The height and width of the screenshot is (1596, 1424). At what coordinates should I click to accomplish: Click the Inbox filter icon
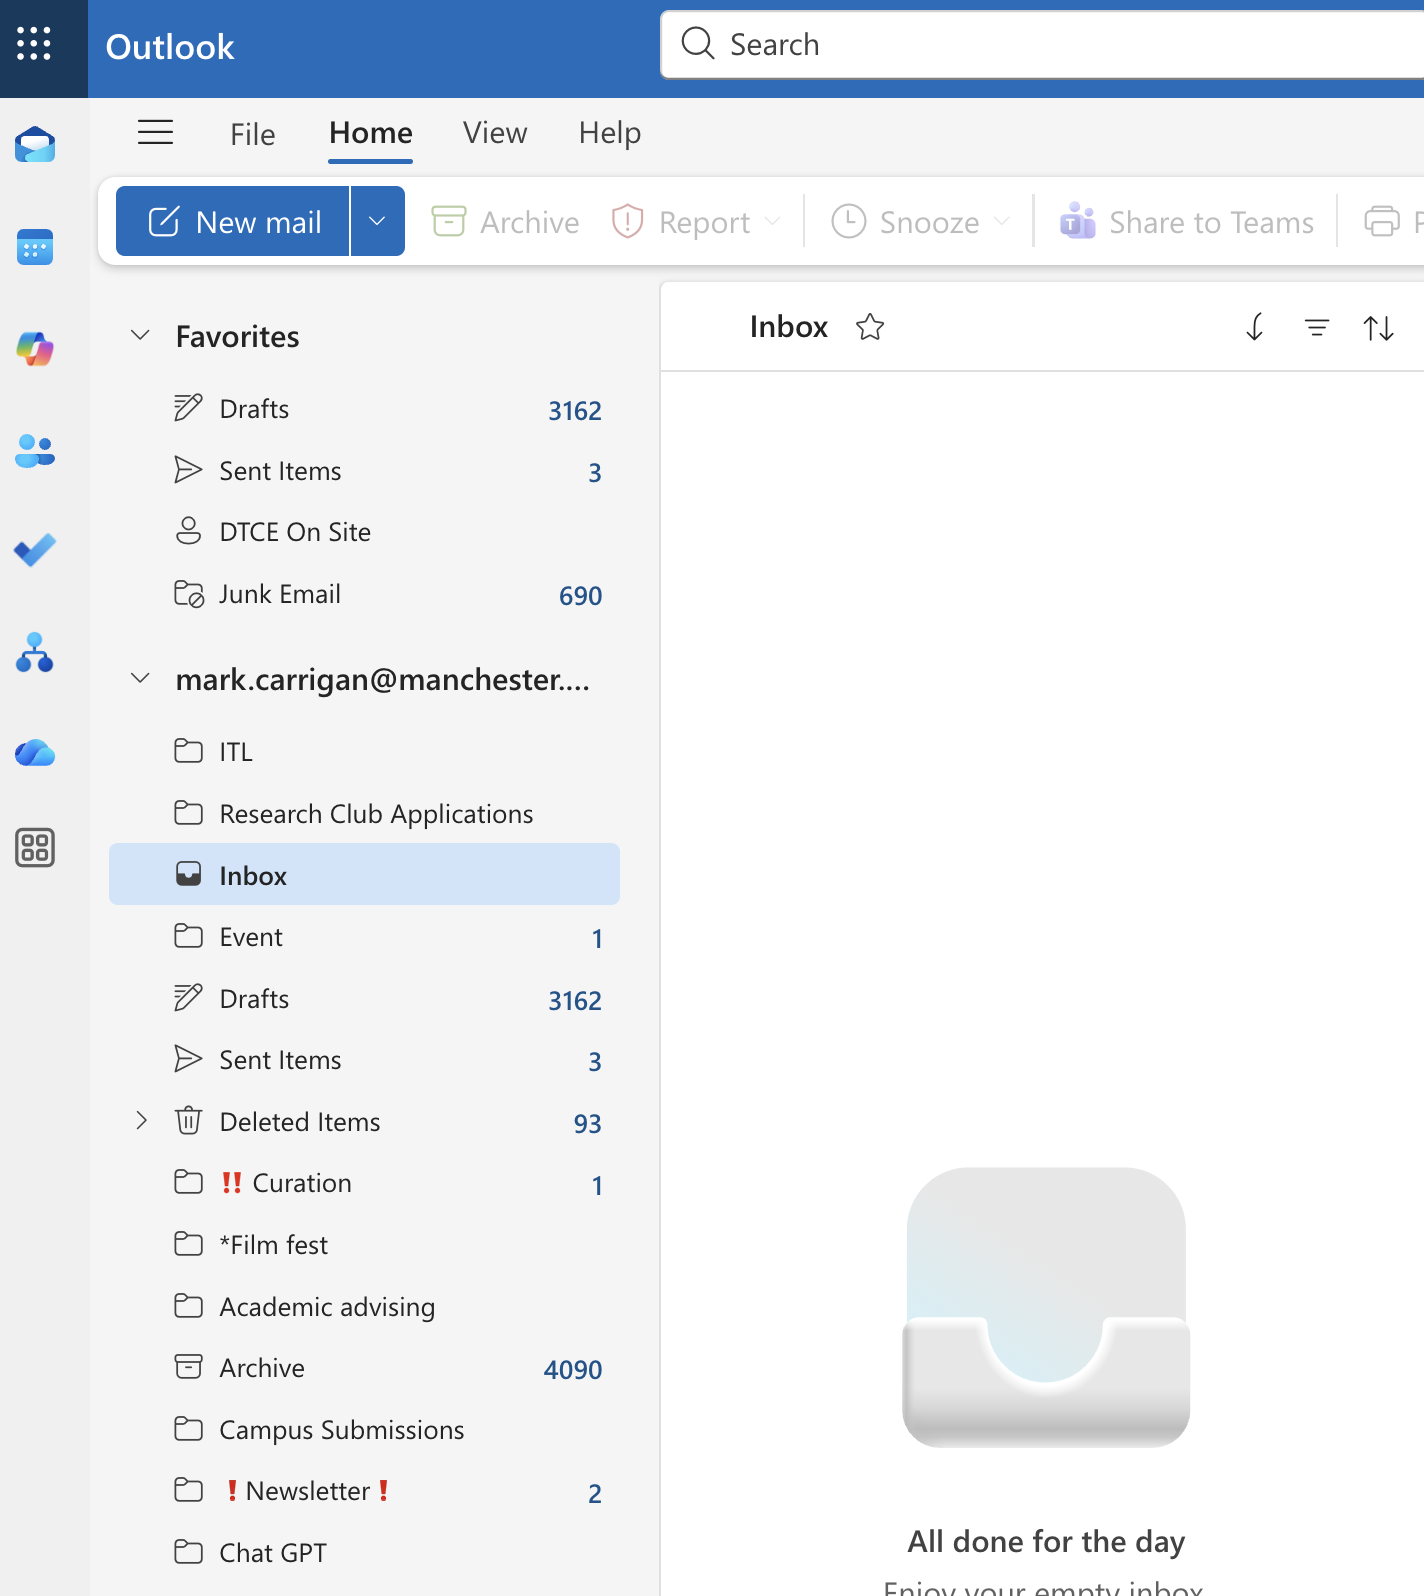point(1317,327)
